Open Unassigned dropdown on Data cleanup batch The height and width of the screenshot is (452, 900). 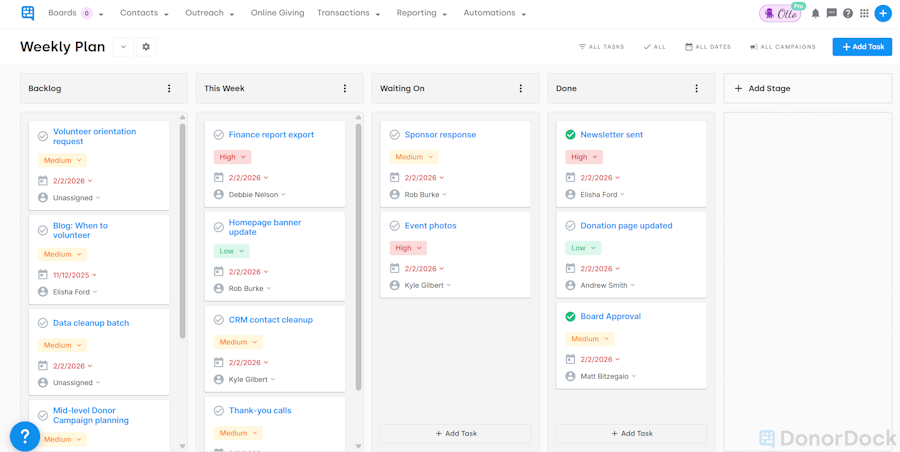pos(76,383)
